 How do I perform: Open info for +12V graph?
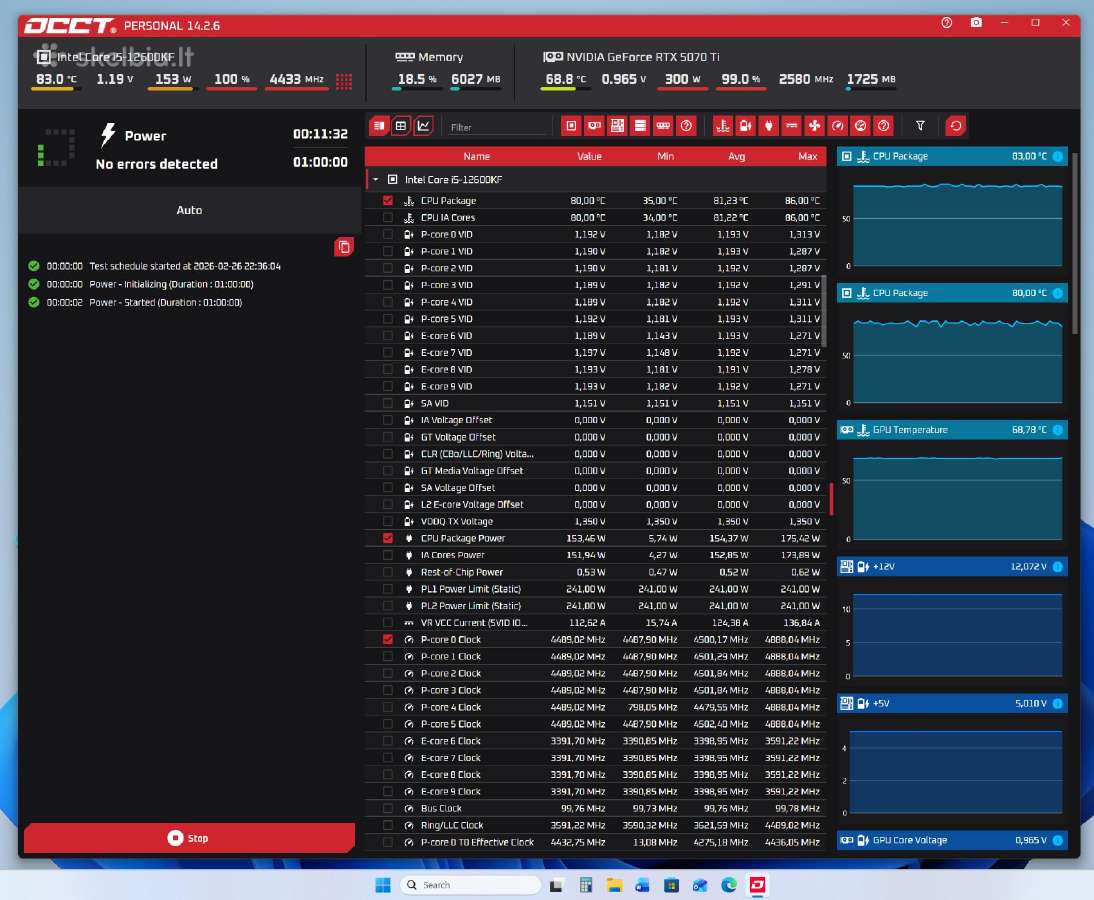1058,567
